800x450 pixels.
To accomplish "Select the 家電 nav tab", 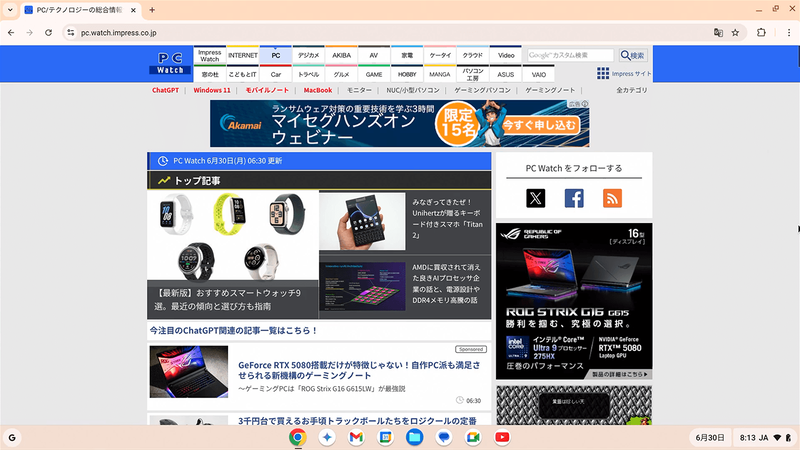I will coord(407,55).
